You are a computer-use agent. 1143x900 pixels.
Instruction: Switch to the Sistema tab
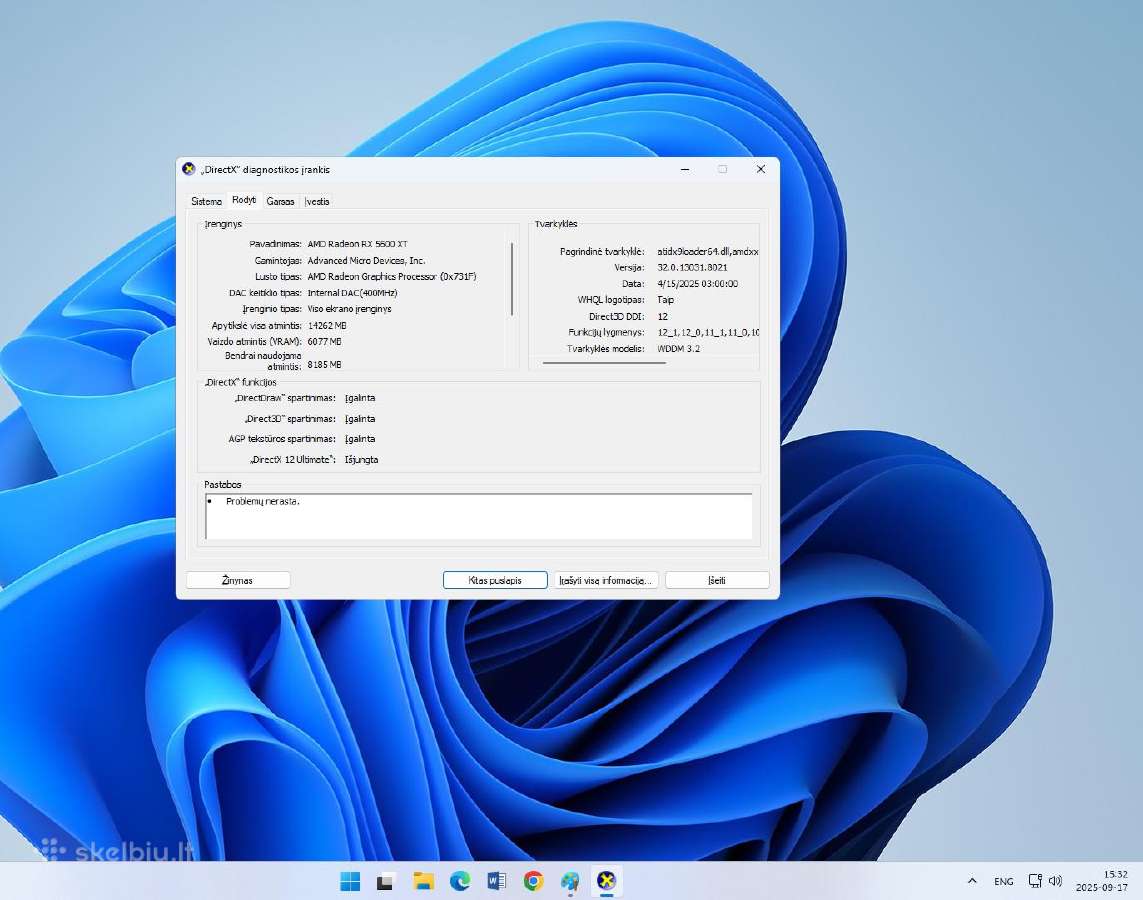[x=206, y=201]
